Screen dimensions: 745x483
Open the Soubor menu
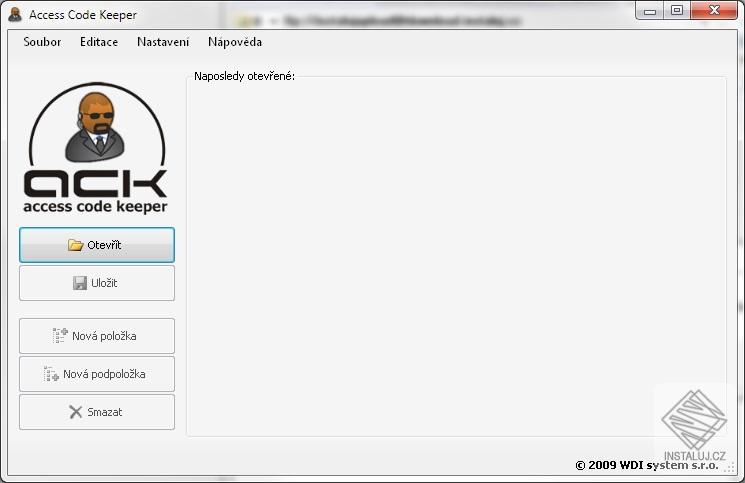point(42,42)
